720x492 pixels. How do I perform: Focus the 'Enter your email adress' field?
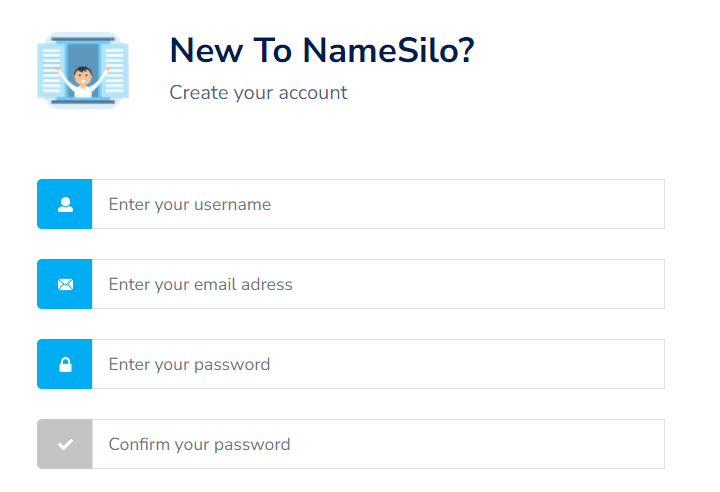(378, 284)
